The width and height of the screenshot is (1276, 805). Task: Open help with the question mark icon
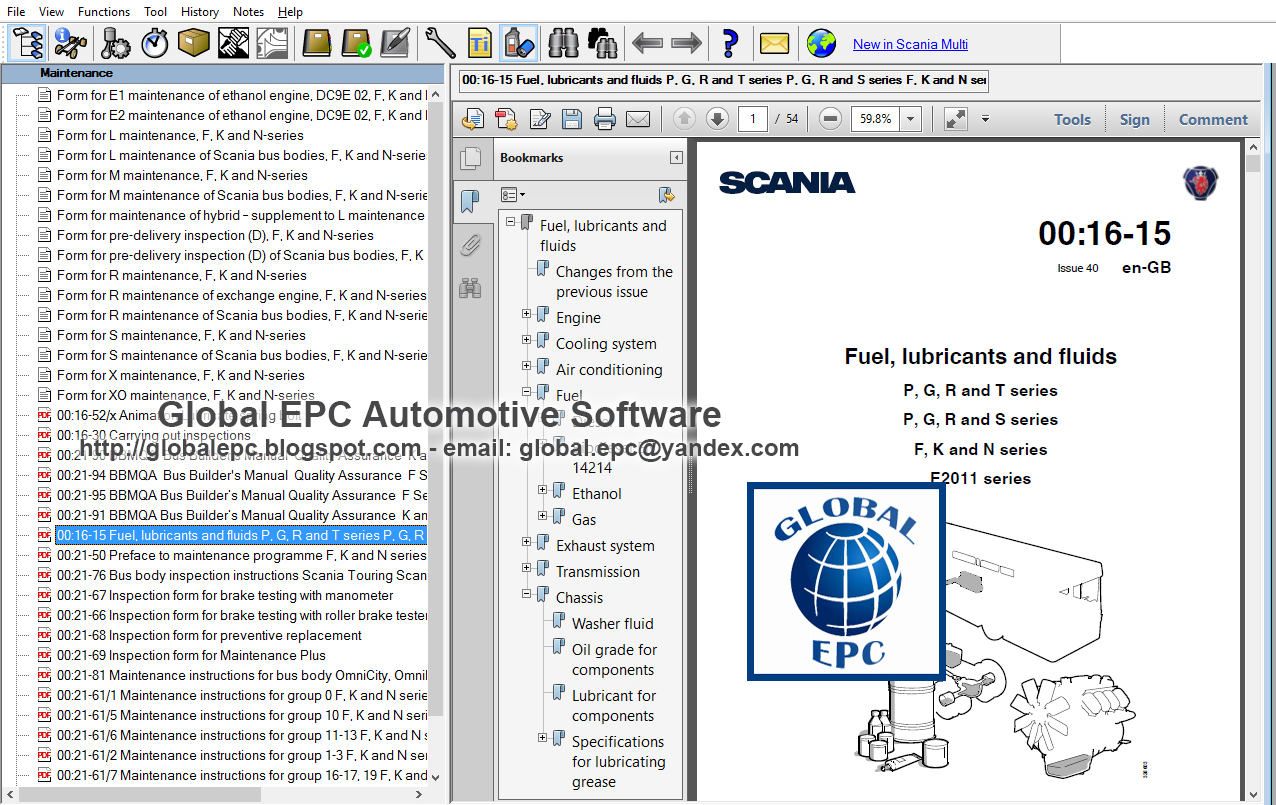pyautogui.click(x=730, y=44)
